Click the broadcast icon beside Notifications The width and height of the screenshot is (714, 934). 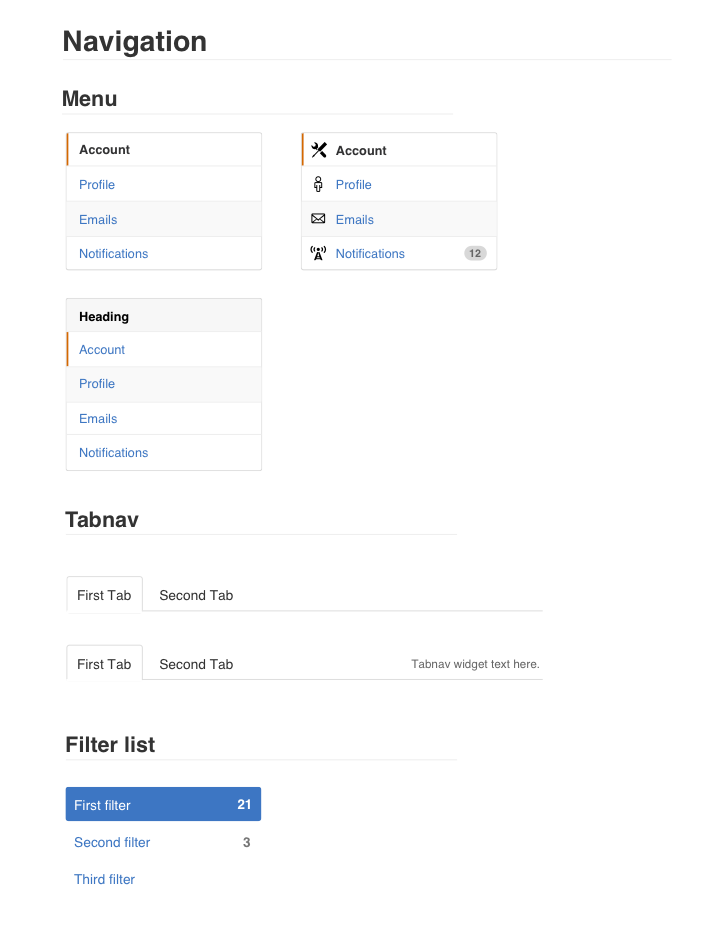(318, 253)
